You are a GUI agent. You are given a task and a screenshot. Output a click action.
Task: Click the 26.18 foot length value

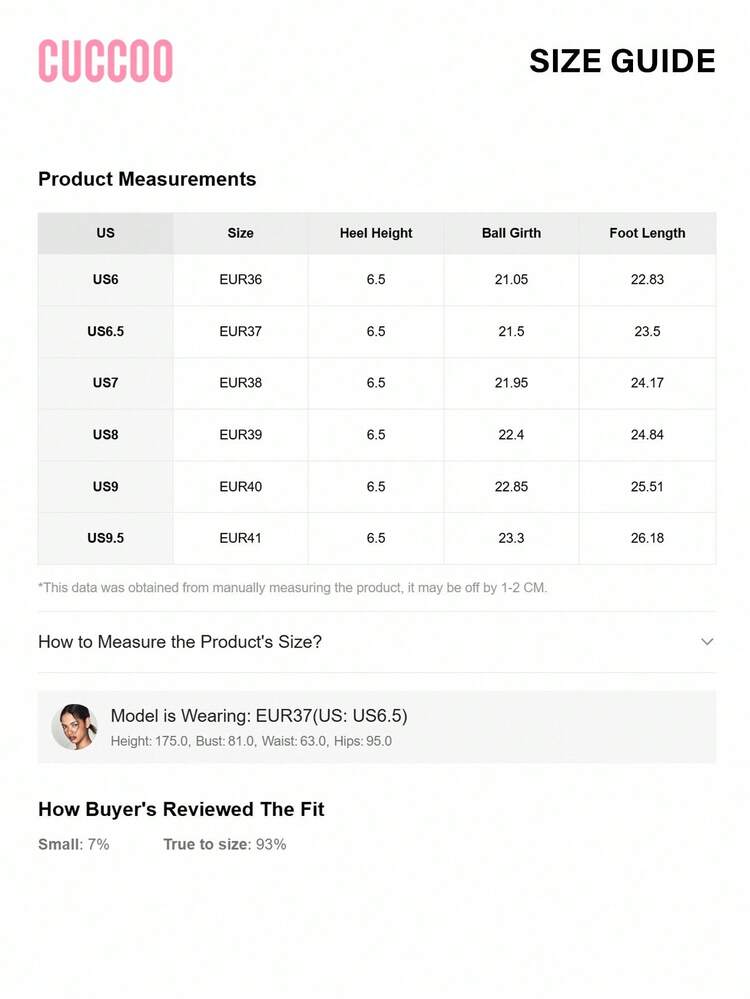point(647,538)
